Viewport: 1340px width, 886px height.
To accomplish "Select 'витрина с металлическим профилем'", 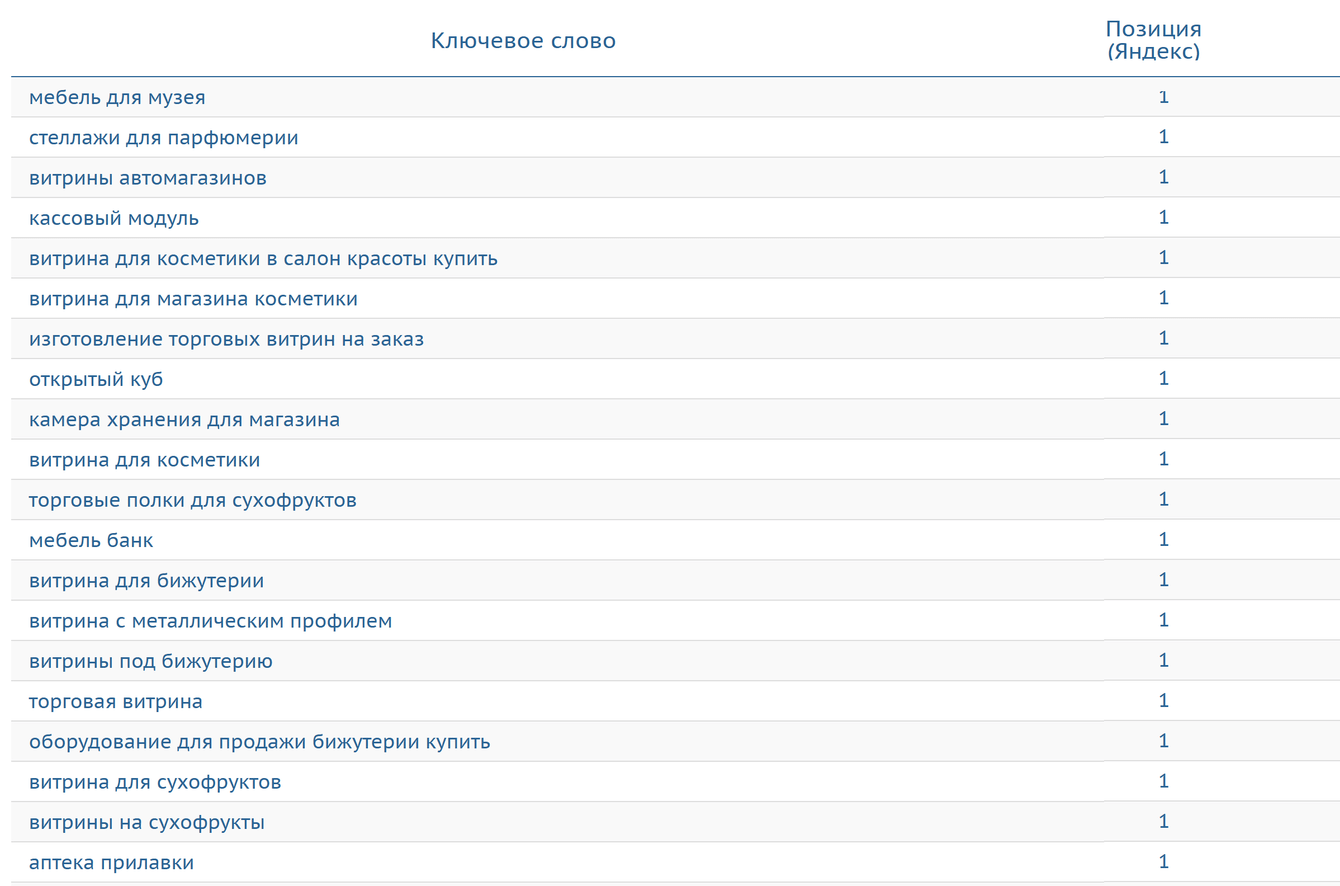I will [x=211, y=621].
